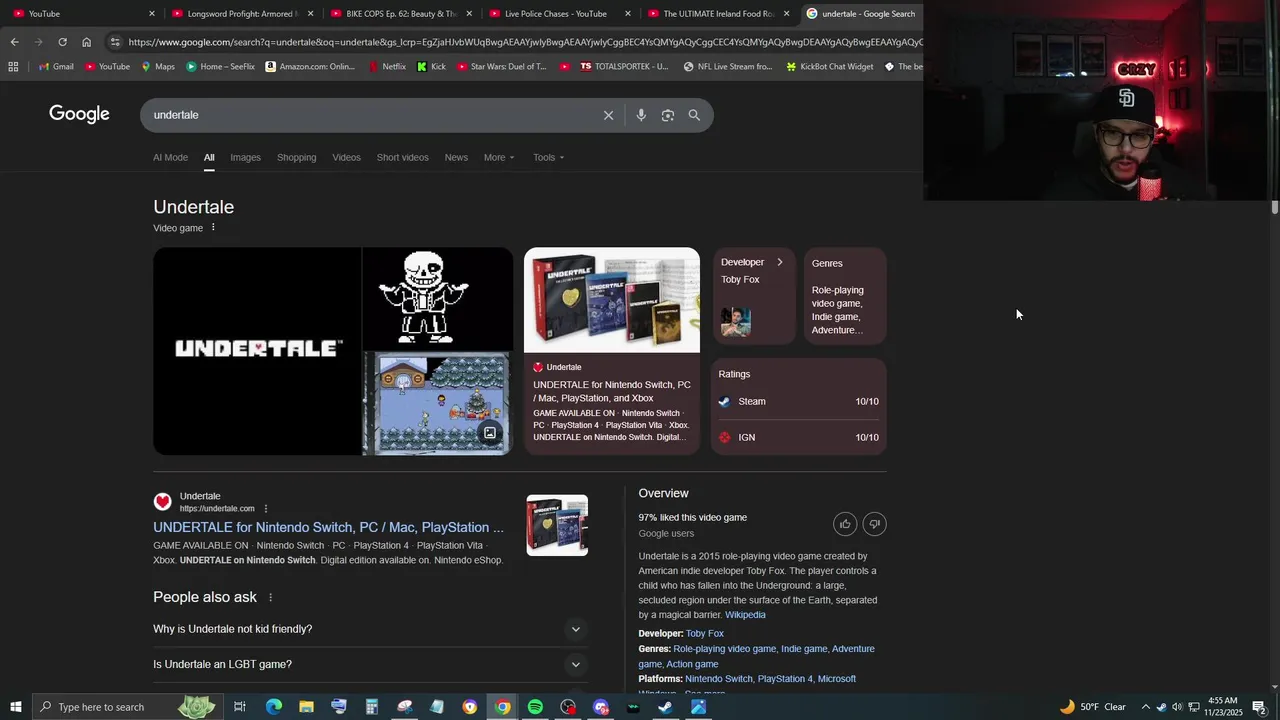The height and width of the screenshot is (720, 1280).
Task: Open search by image lens icon
Action: [668, 115]
